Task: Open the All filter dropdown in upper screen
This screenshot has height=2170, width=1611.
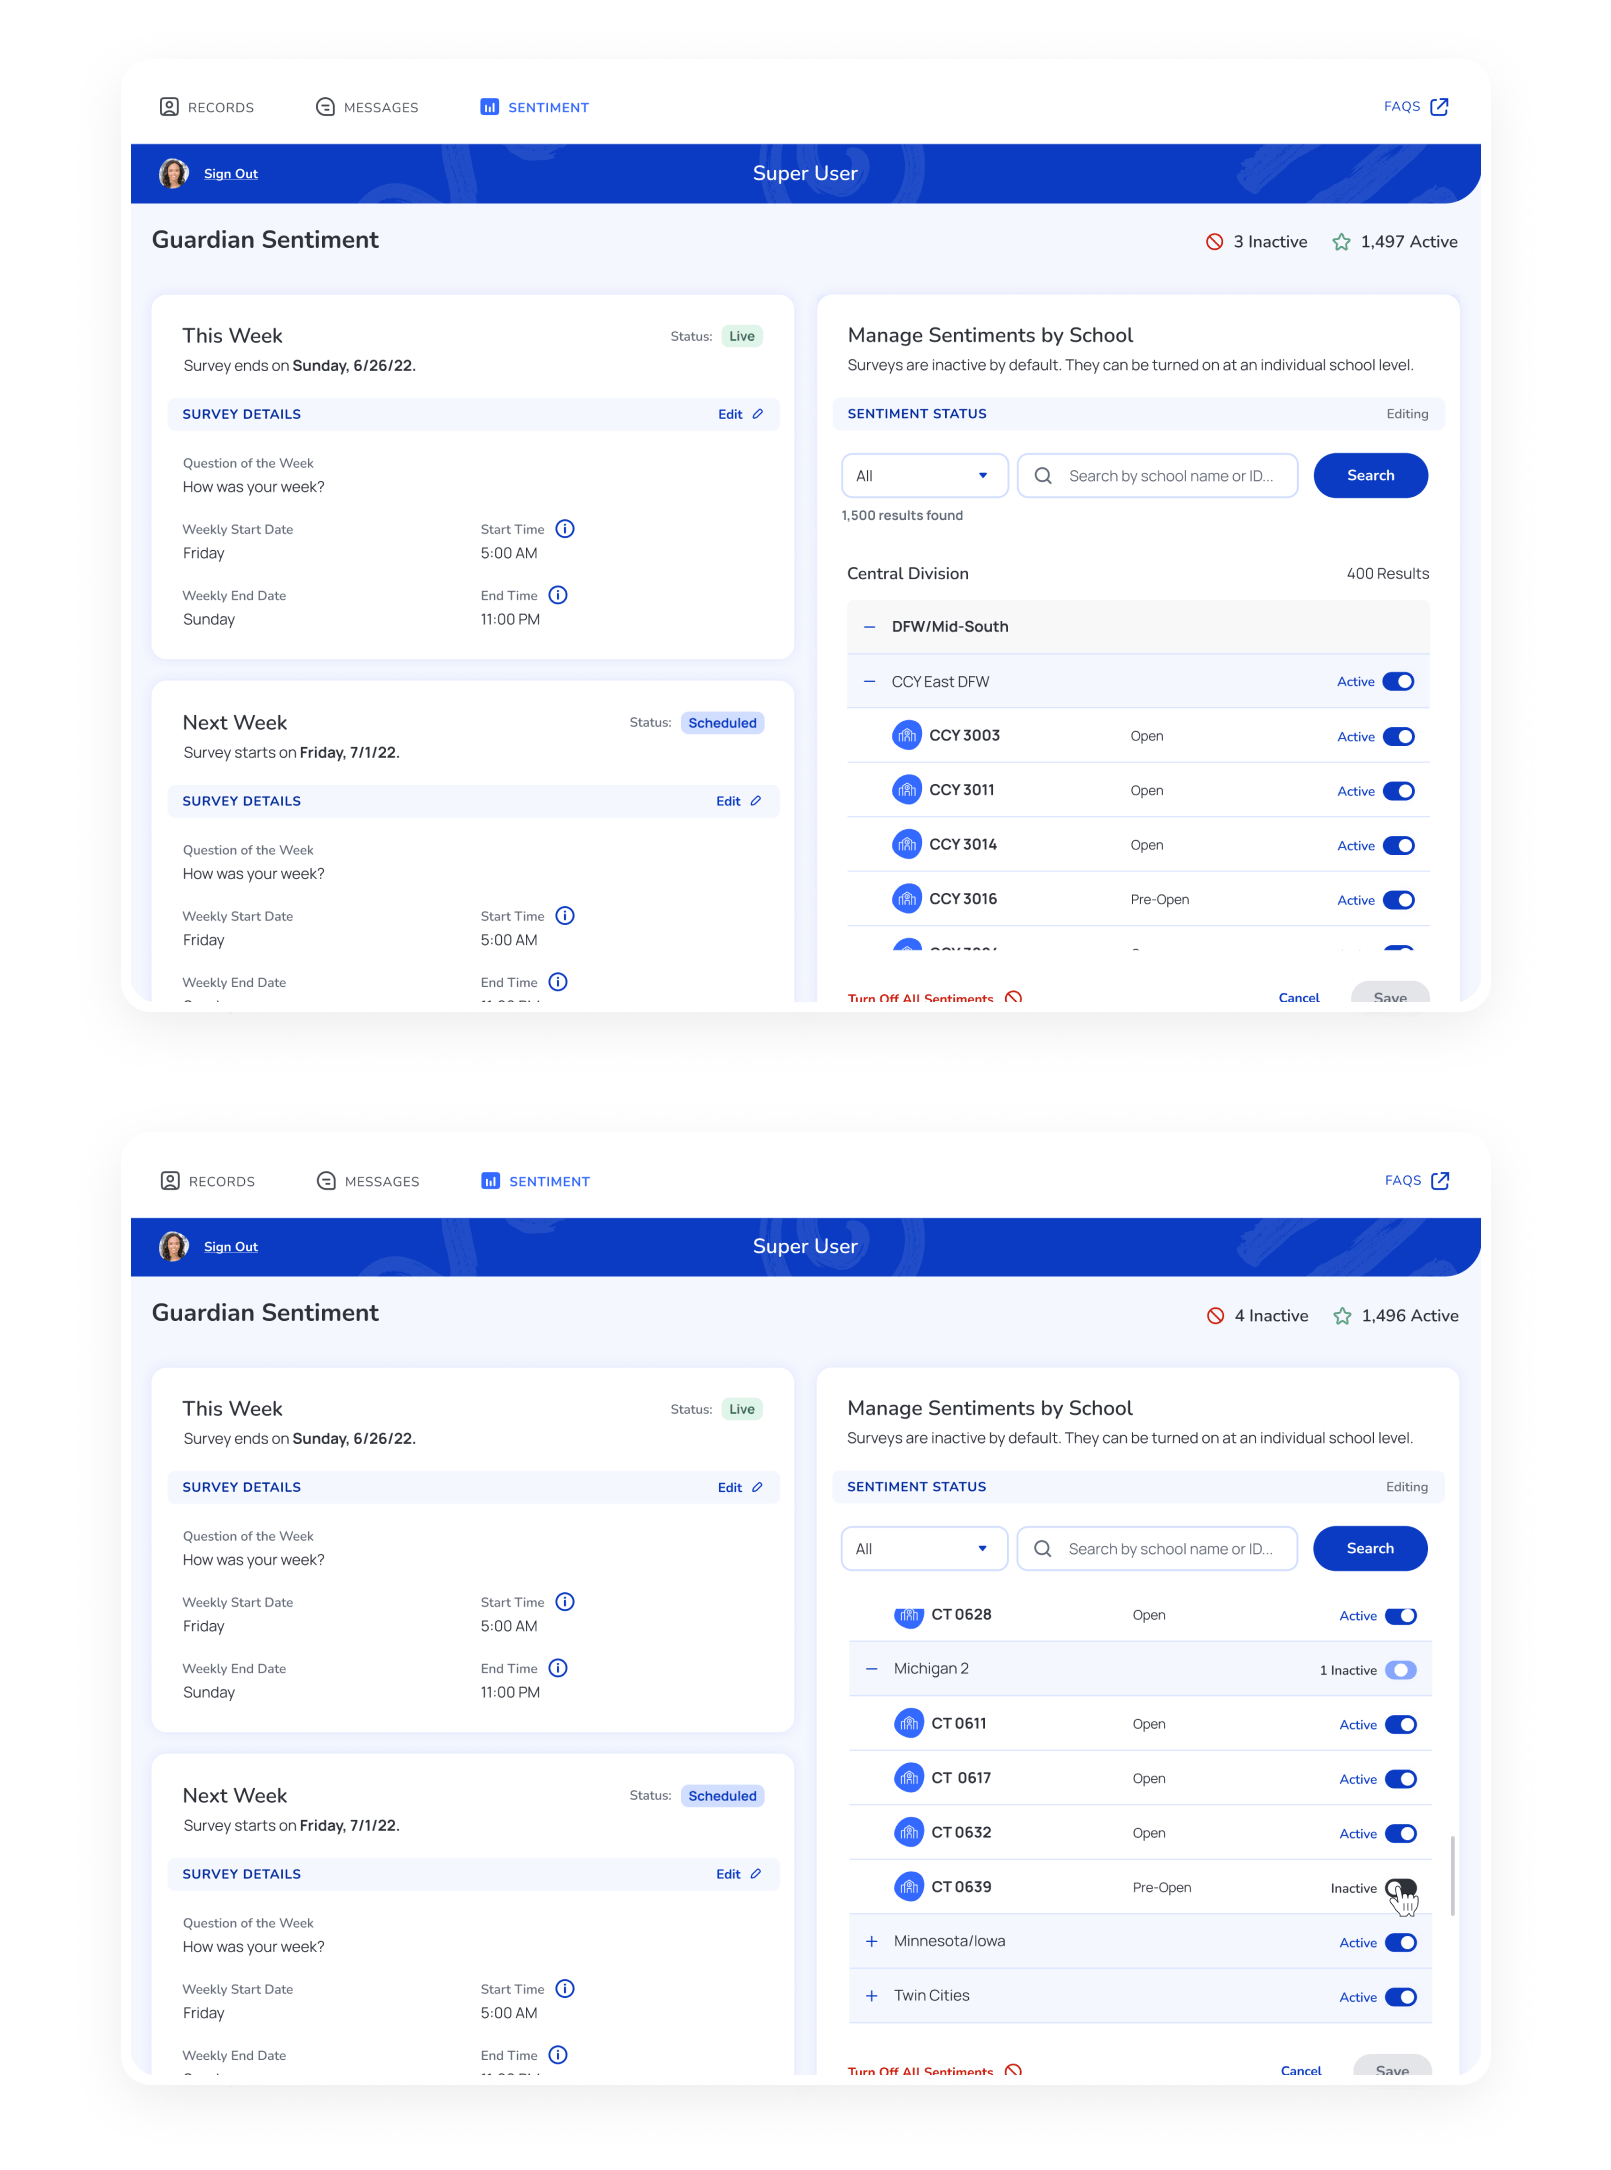Action: click(924, 476)
